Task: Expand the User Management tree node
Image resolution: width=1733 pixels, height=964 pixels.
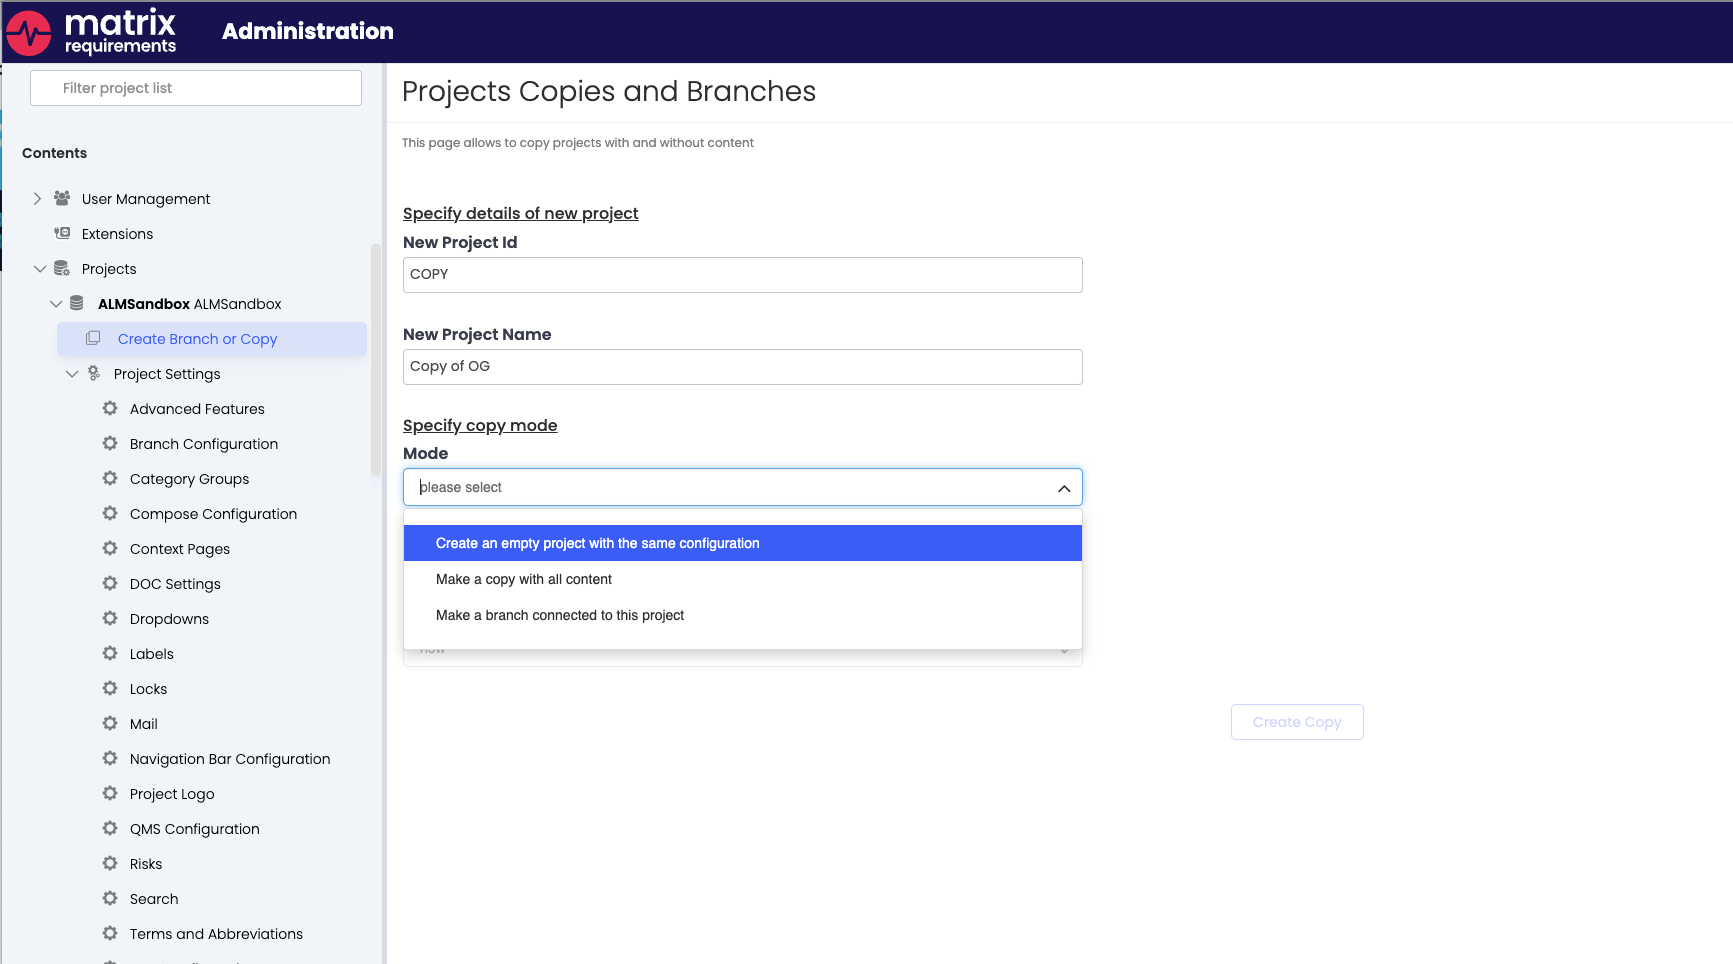Action: (x=37, y=198)
